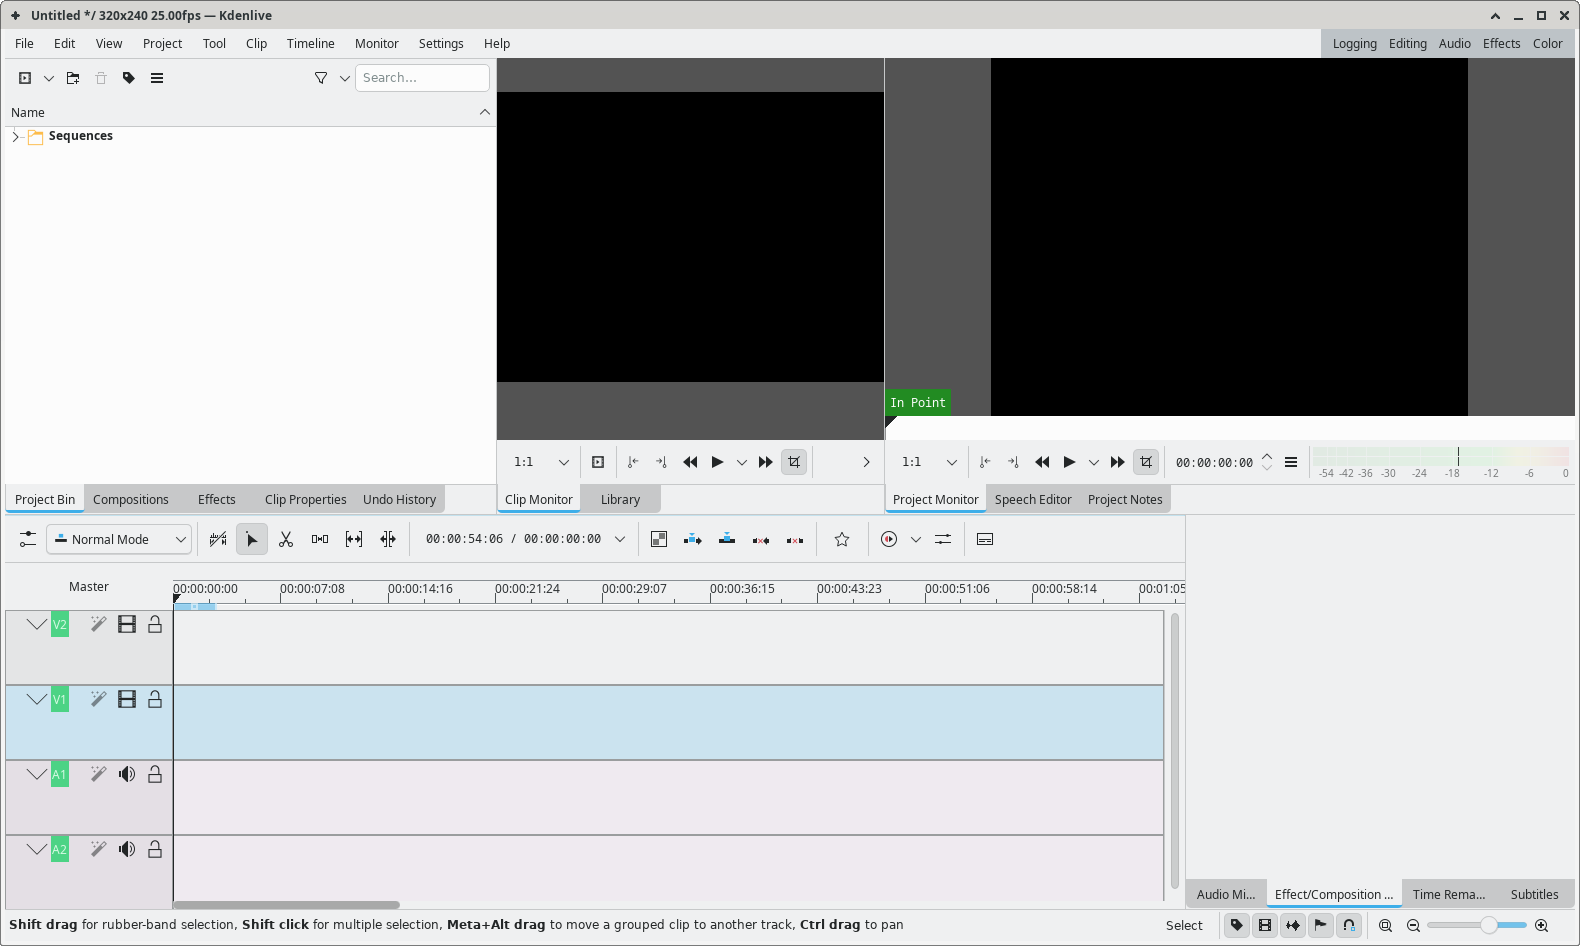Collapse track A1 chevron
This screenshot has height=946, width=1580.
click(37, 774)
